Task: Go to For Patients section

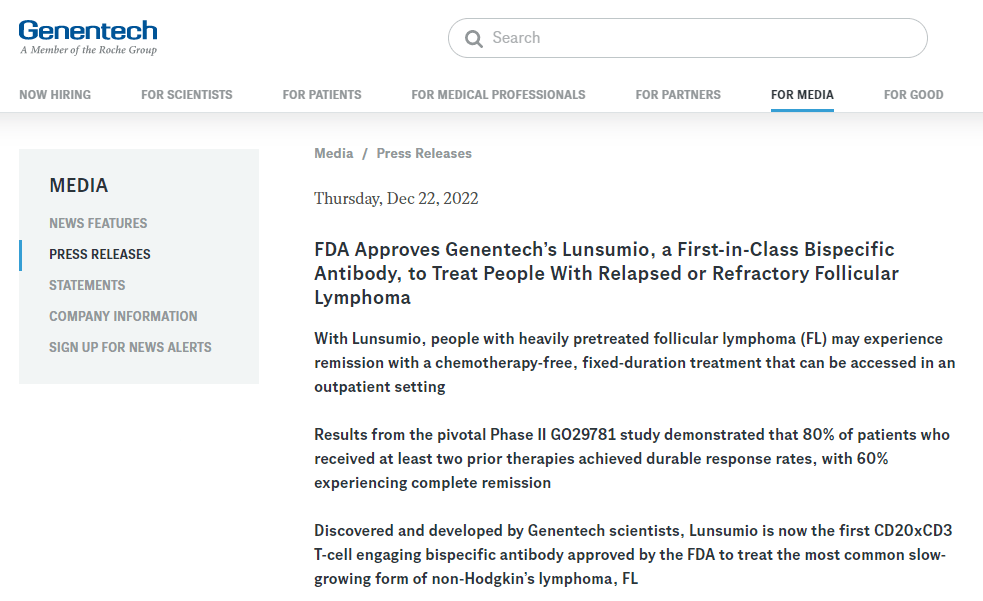Action: [x=322, y=95]
